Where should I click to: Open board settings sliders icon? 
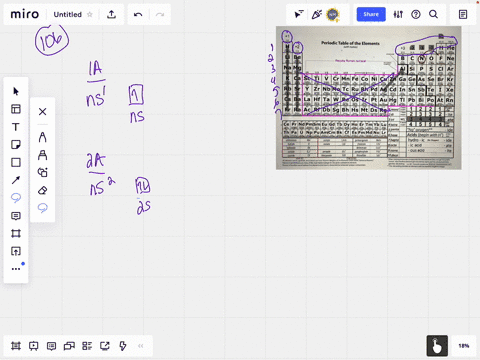(398, 14)
